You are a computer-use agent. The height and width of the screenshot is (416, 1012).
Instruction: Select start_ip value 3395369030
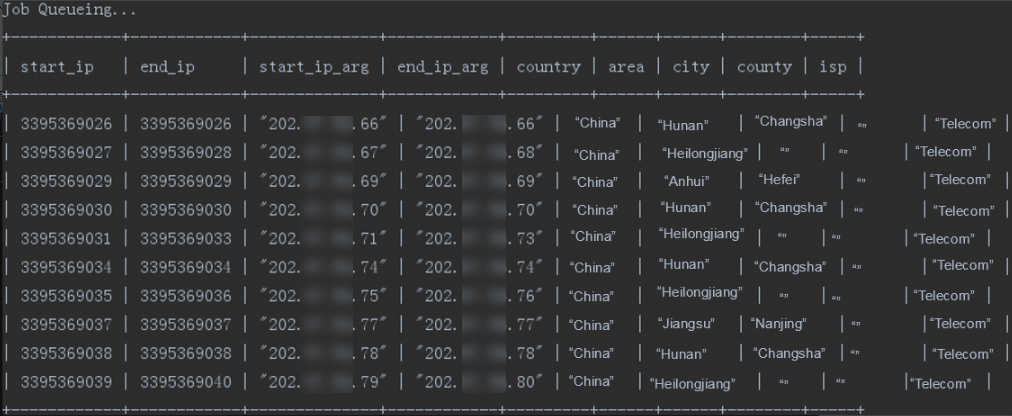pos(66,210)
